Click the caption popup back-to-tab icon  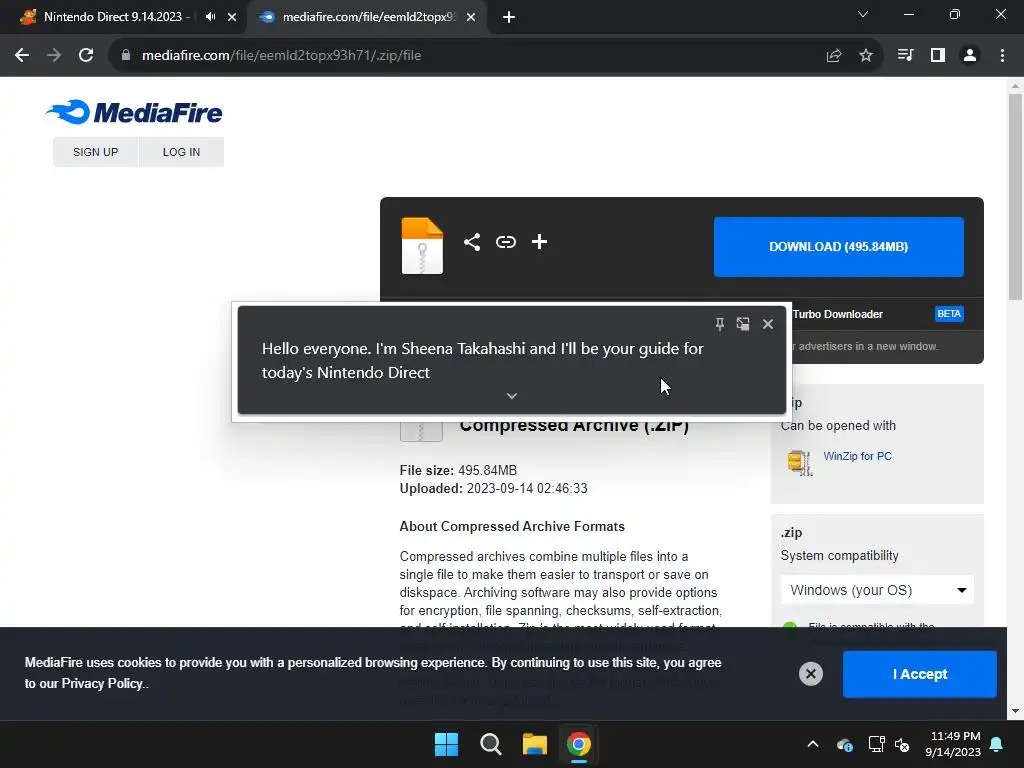(x=743, y=324)
